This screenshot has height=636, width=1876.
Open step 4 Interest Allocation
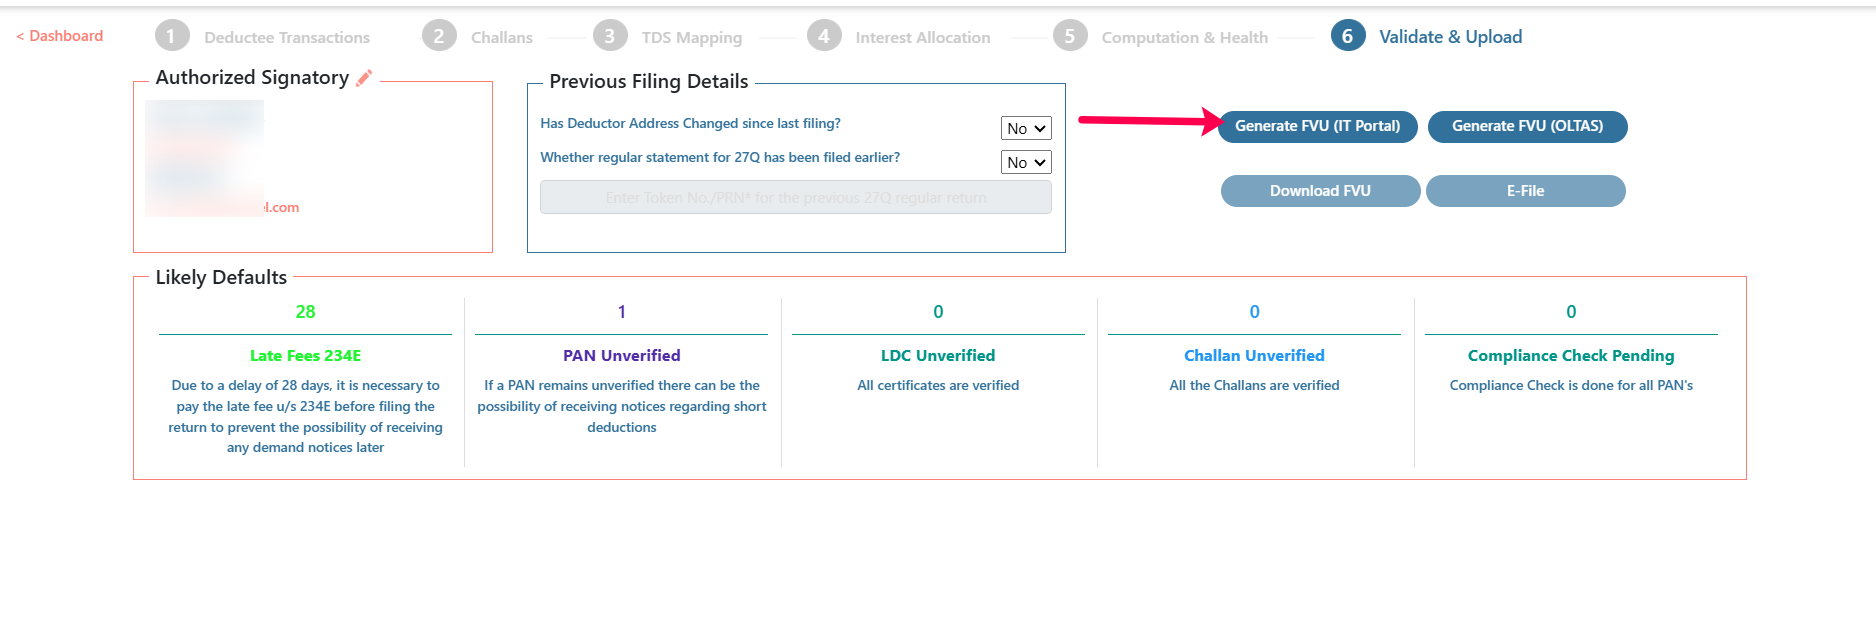coord(899,37)
